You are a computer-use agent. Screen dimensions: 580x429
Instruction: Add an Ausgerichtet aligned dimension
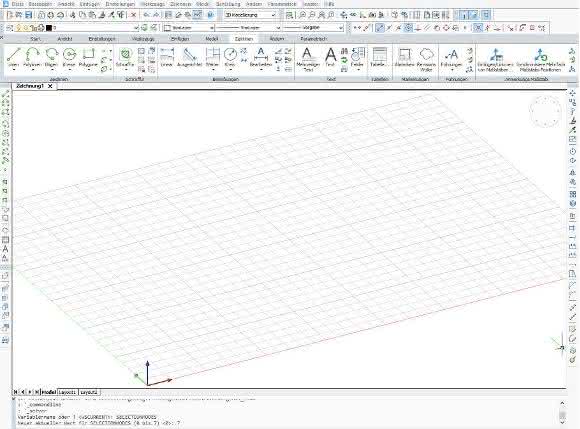[x=189, y=57]
